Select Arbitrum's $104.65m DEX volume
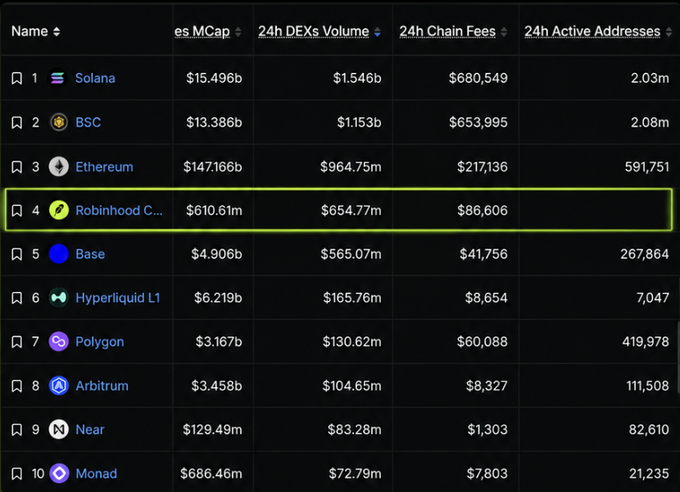 pyautogui.click(x=352, y=386)
